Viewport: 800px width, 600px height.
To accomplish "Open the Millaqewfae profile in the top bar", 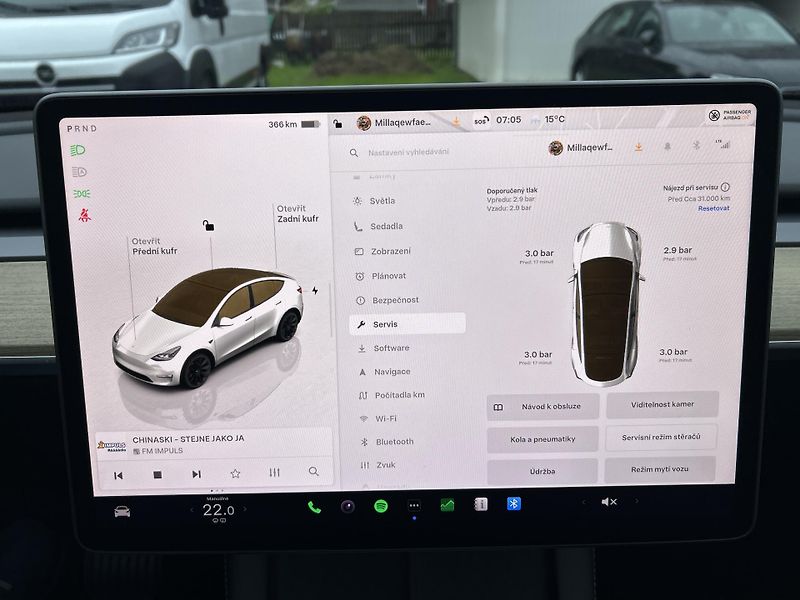I will point(394,122).
